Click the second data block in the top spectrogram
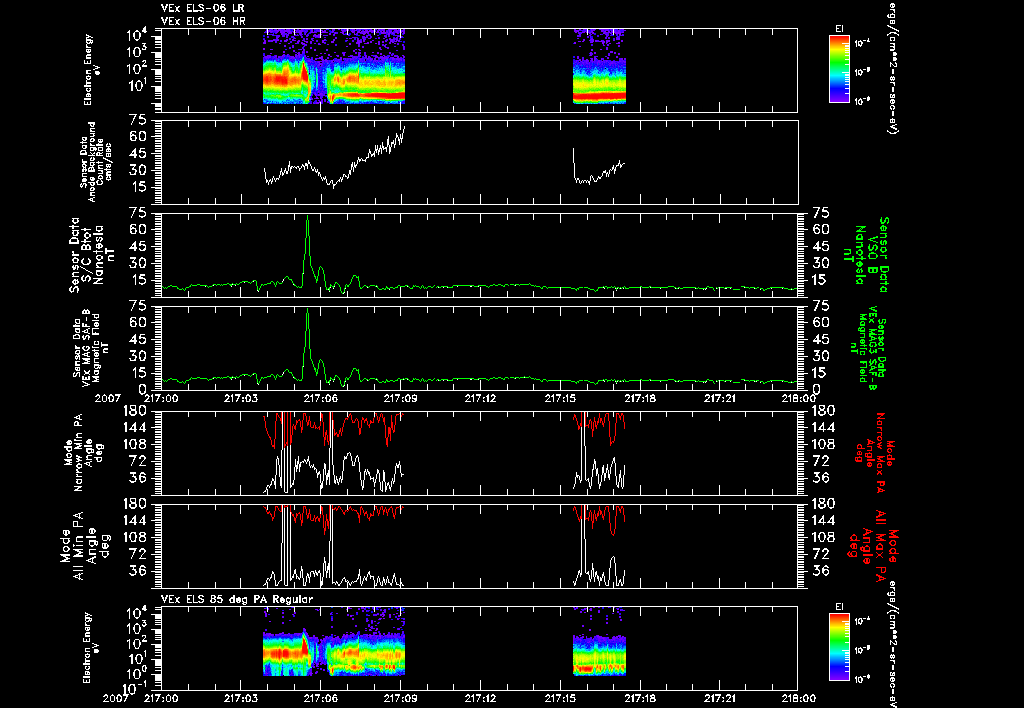The height and width of the screenshot is (708, 1024). (x=600, y=67)
